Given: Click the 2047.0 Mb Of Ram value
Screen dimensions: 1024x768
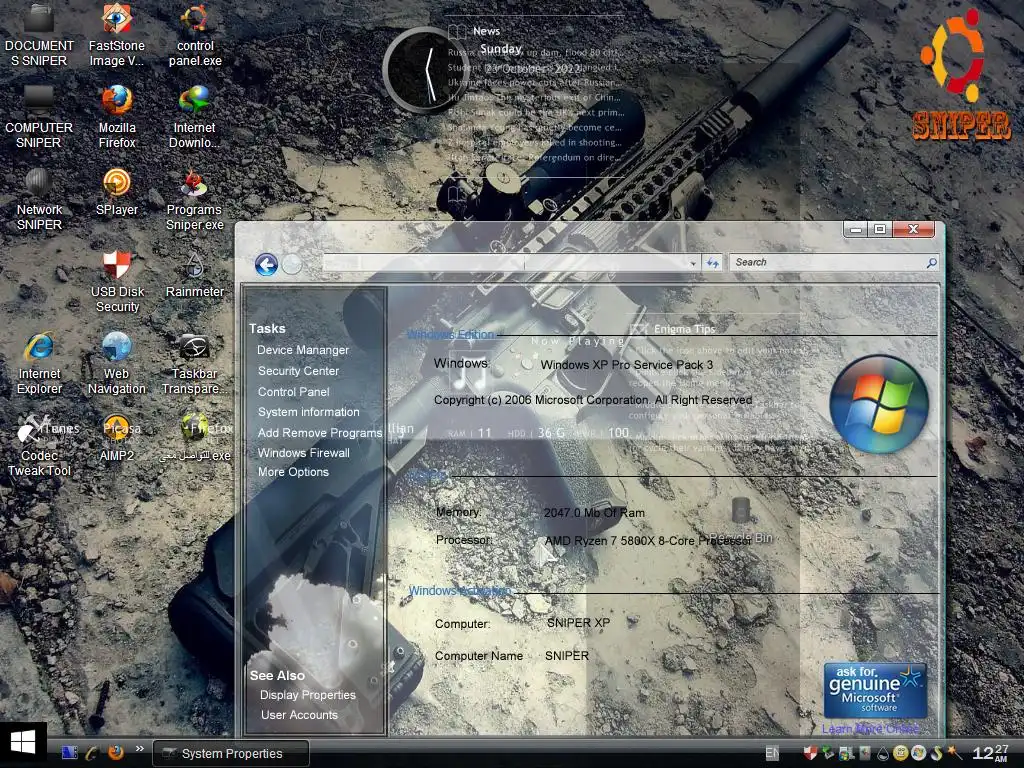Looking at the screenshot, I should [x=594, y=513].
